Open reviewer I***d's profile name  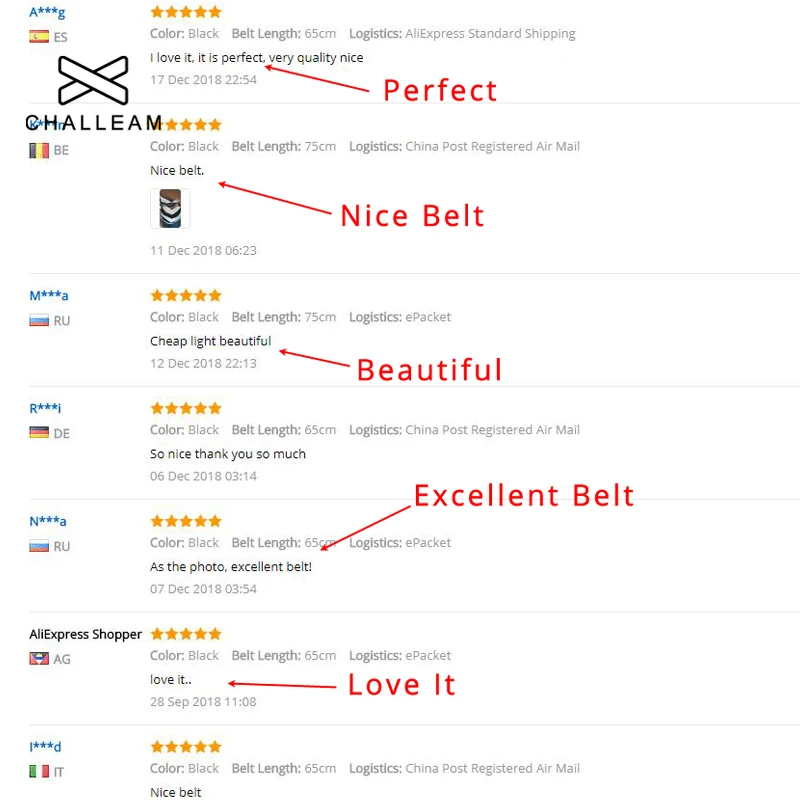[45, 747]
